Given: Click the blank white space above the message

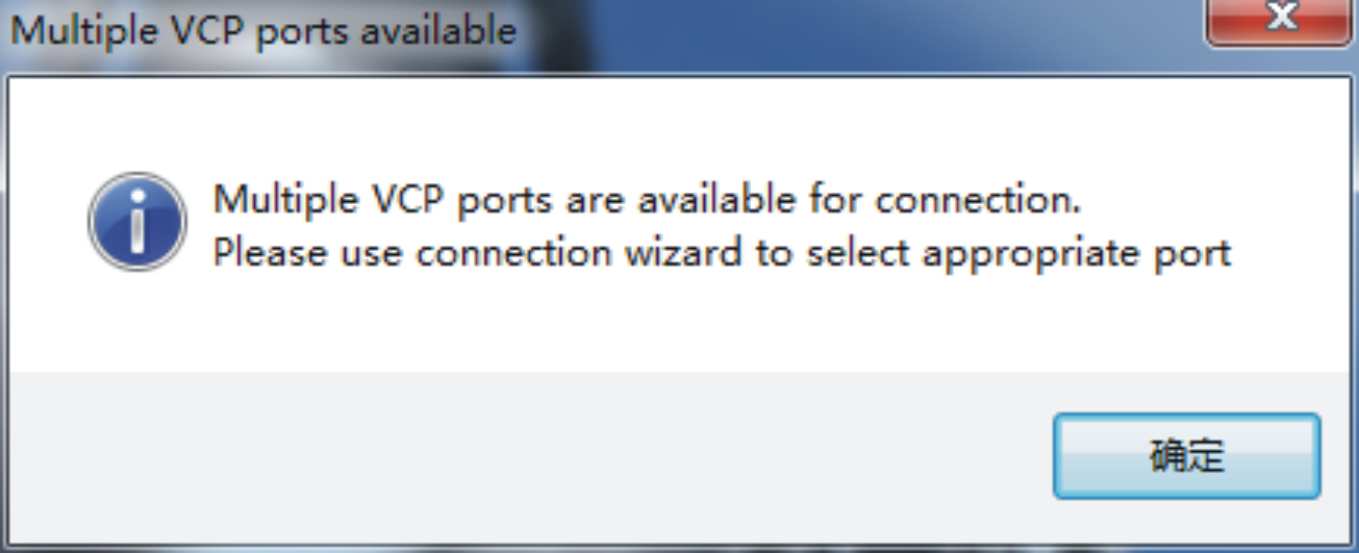Looking at the screenshot, I should click(x=680, y=125).
